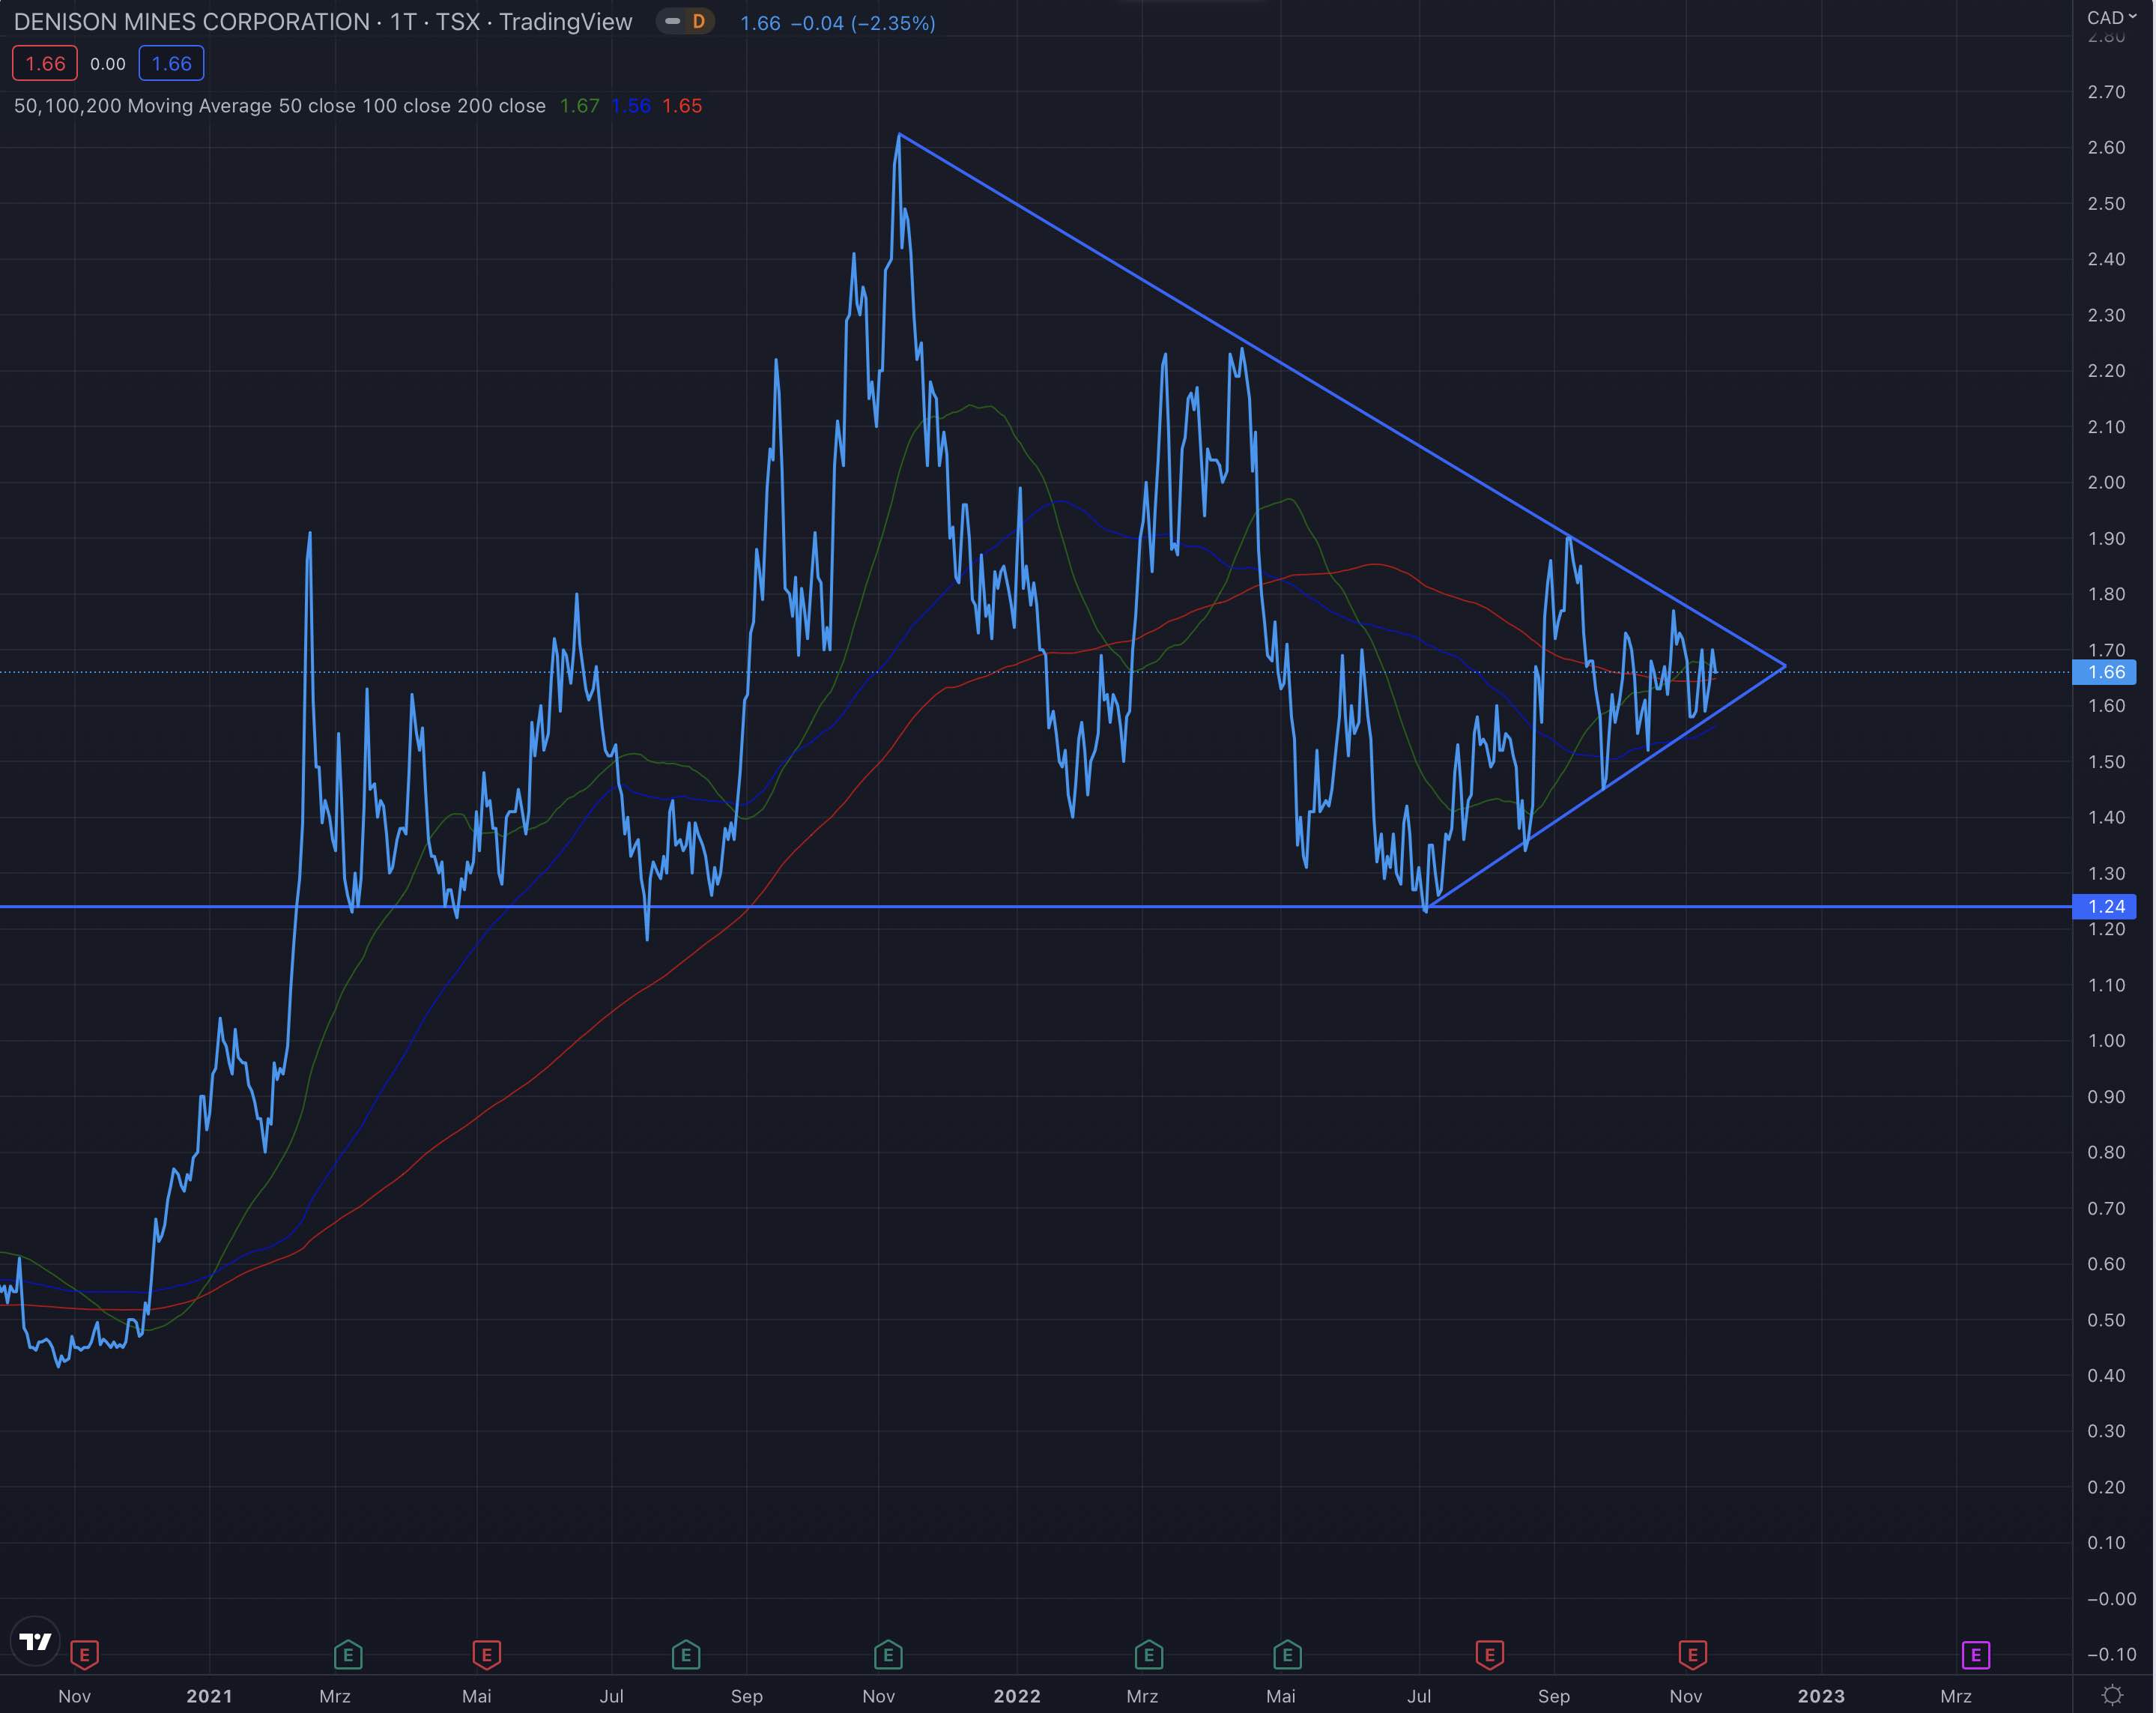This screenshot has width=2156, height=1713.
Task: Click the red 1.66 sell price box
Action: click(x=45, y=64)
